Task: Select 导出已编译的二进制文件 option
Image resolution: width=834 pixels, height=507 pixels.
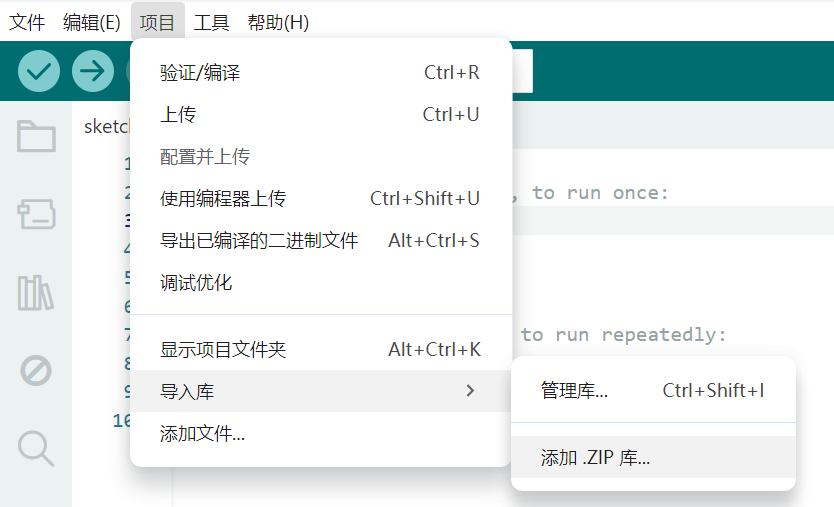Action: (259, 241)
